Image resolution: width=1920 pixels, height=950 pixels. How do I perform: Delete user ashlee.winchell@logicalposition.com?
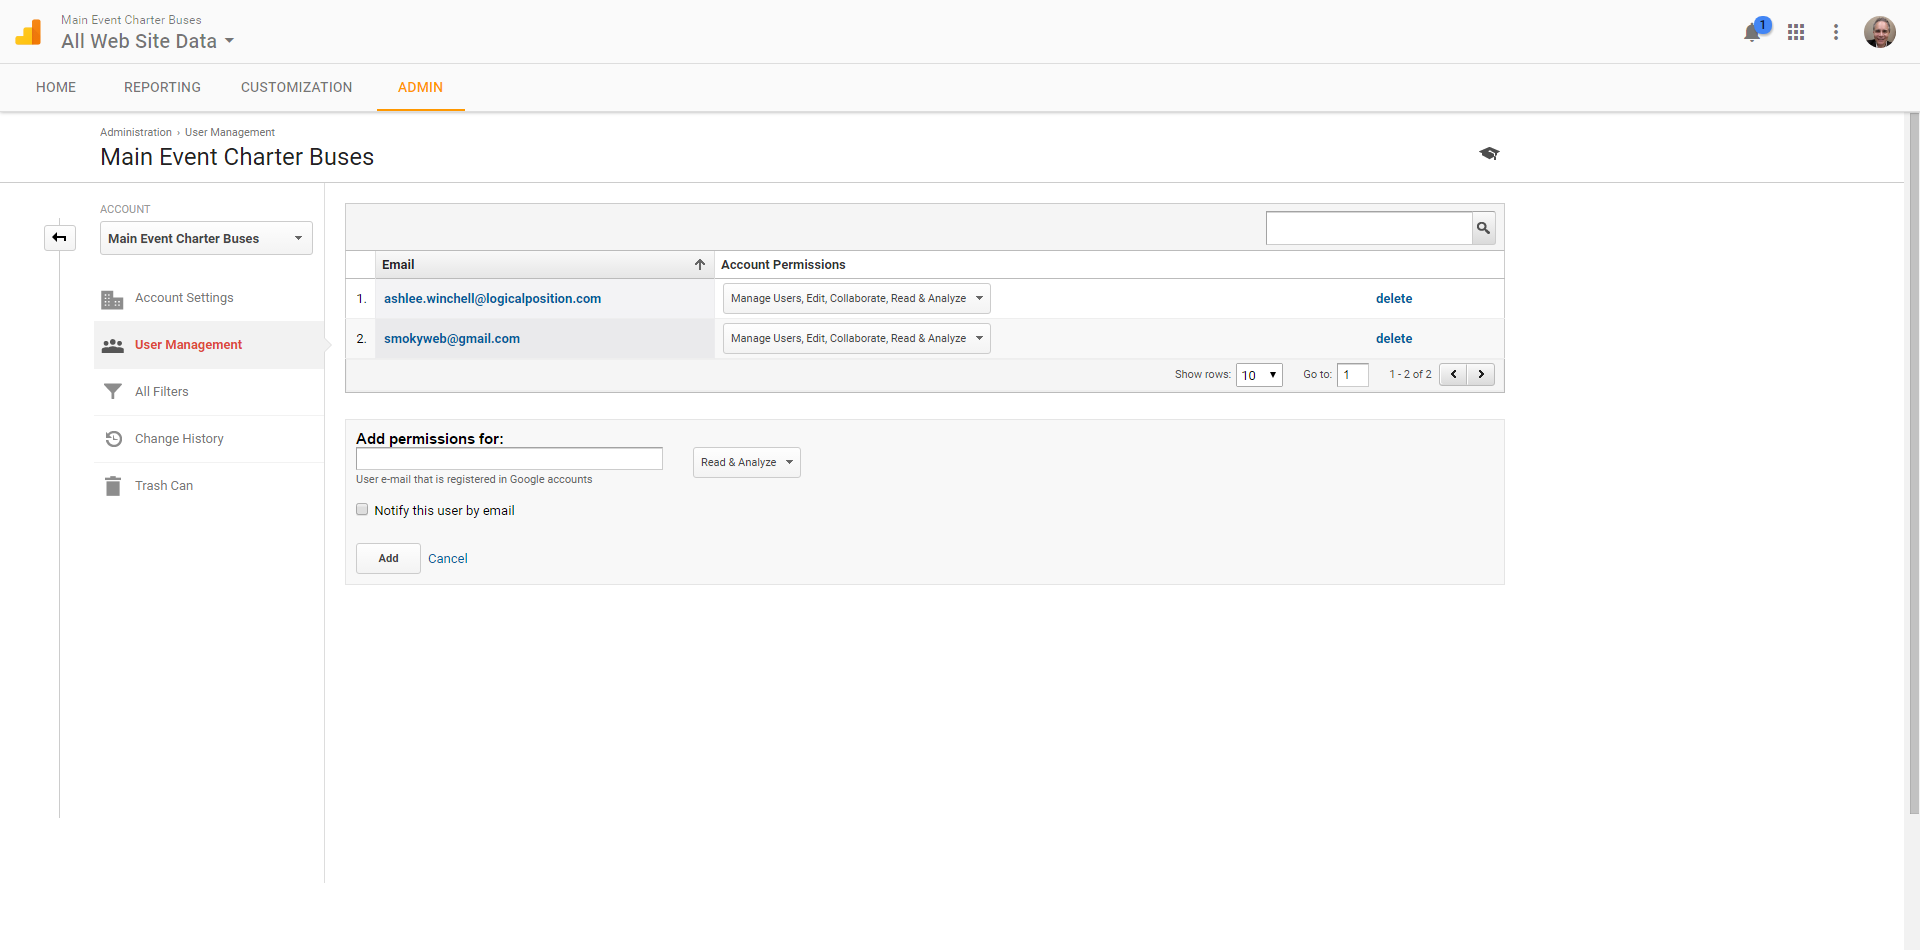[1394, 298]
